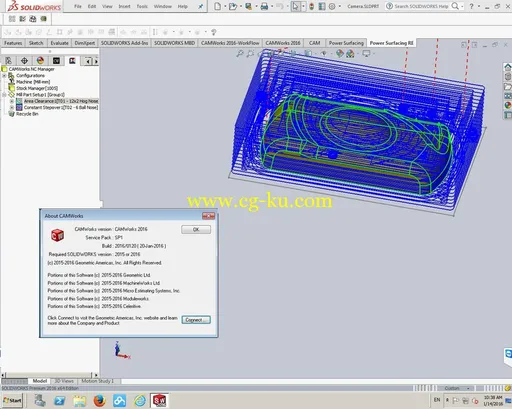
Task: Open SOLIDWORKS Resources home task pane
Action: (x=508, y=67)
